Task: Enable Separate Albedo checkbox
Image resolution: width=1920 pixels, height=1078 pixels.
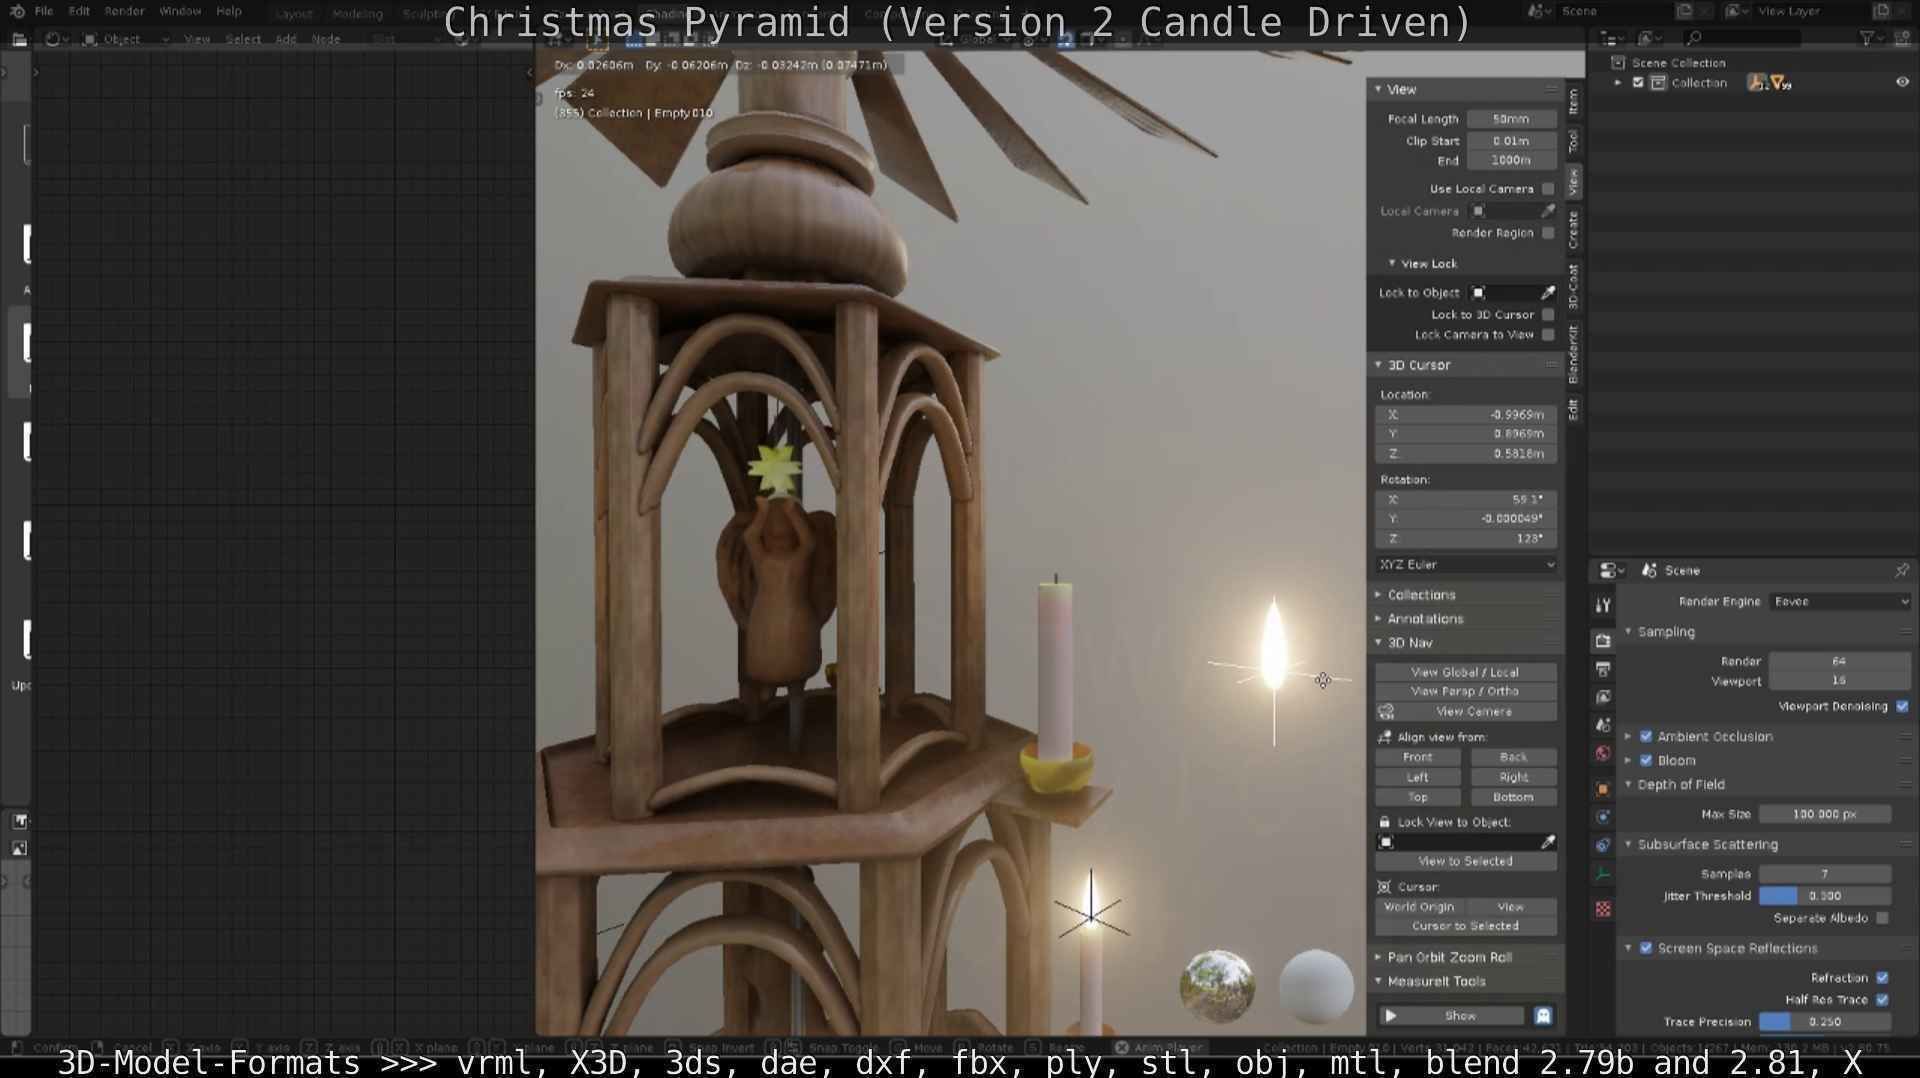Action: pos(1883,918)
